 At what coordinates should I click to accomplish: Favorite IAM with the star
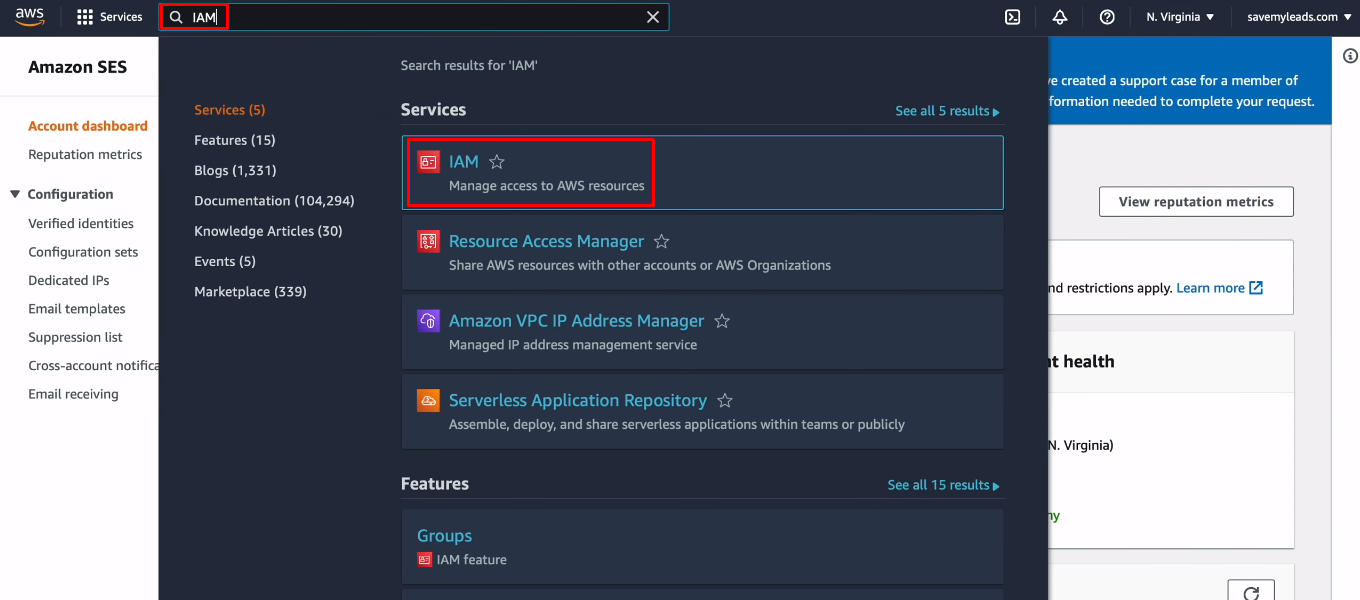pyautogui.click(x=497, y=162)
